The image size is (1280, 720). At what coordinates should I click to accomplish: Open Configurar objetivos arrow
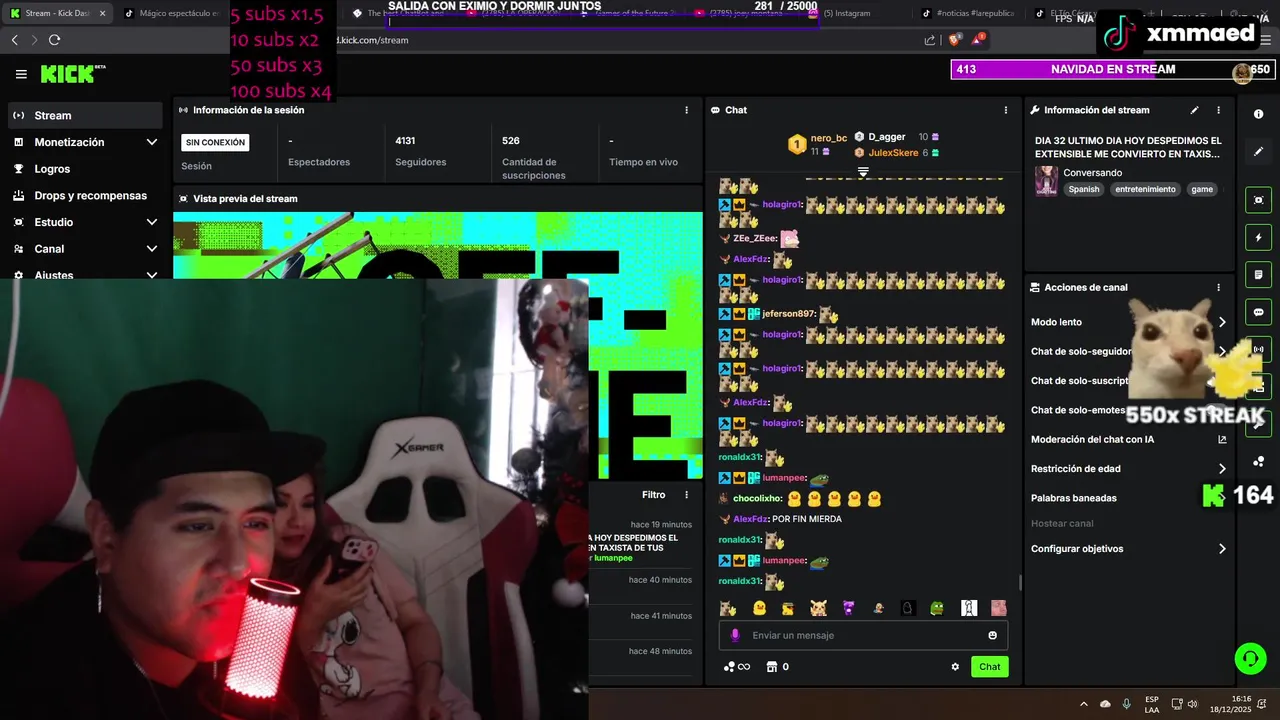(x=1222, y=549)
